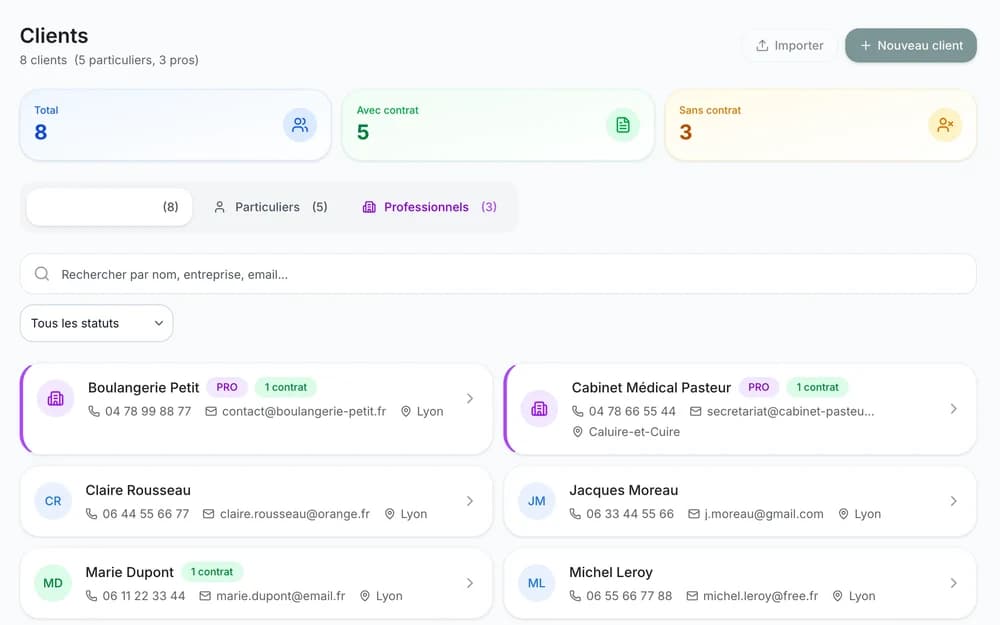1000x625 pixels.
Task: Click the Boulangerie Petit building avatar
Action: point(55,399)
